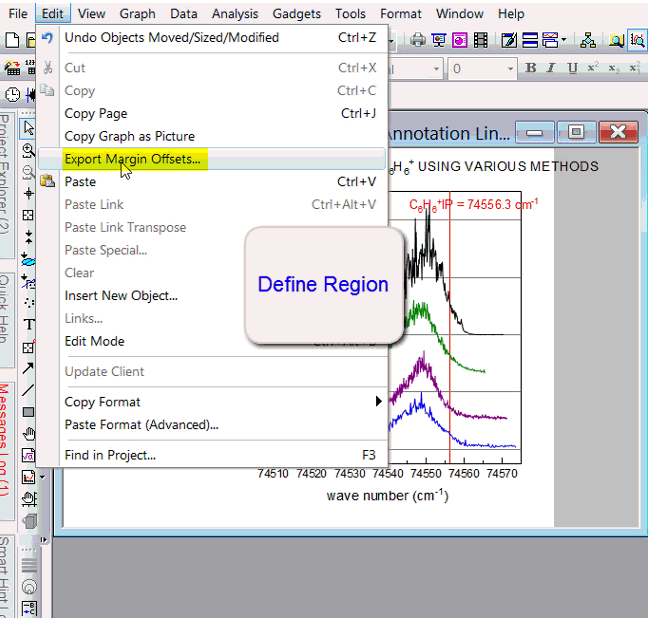Click the Project Flowchart diagram icon

coord(588,40)
